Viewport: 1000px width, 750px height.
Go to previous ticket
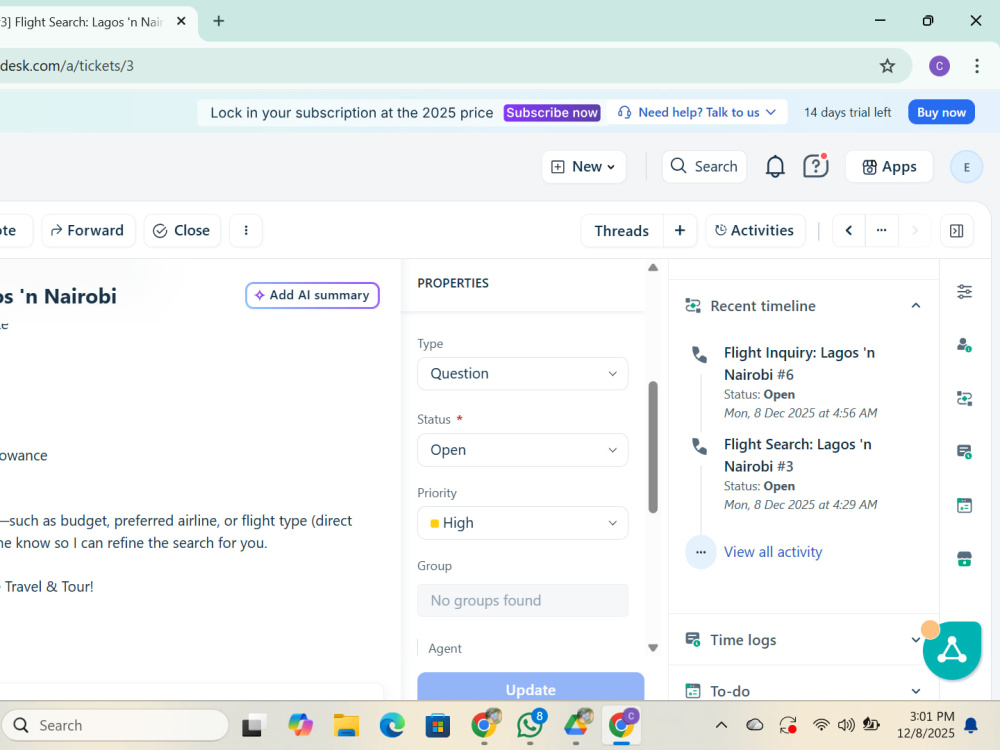pyautogui.click(x=849, y=231)
